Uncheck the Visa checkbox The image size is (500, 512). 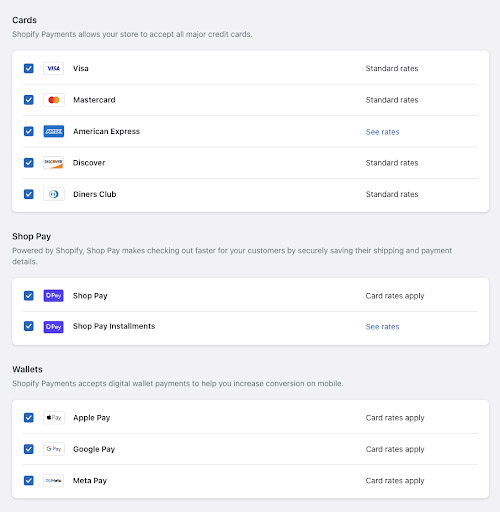[29, 68]
